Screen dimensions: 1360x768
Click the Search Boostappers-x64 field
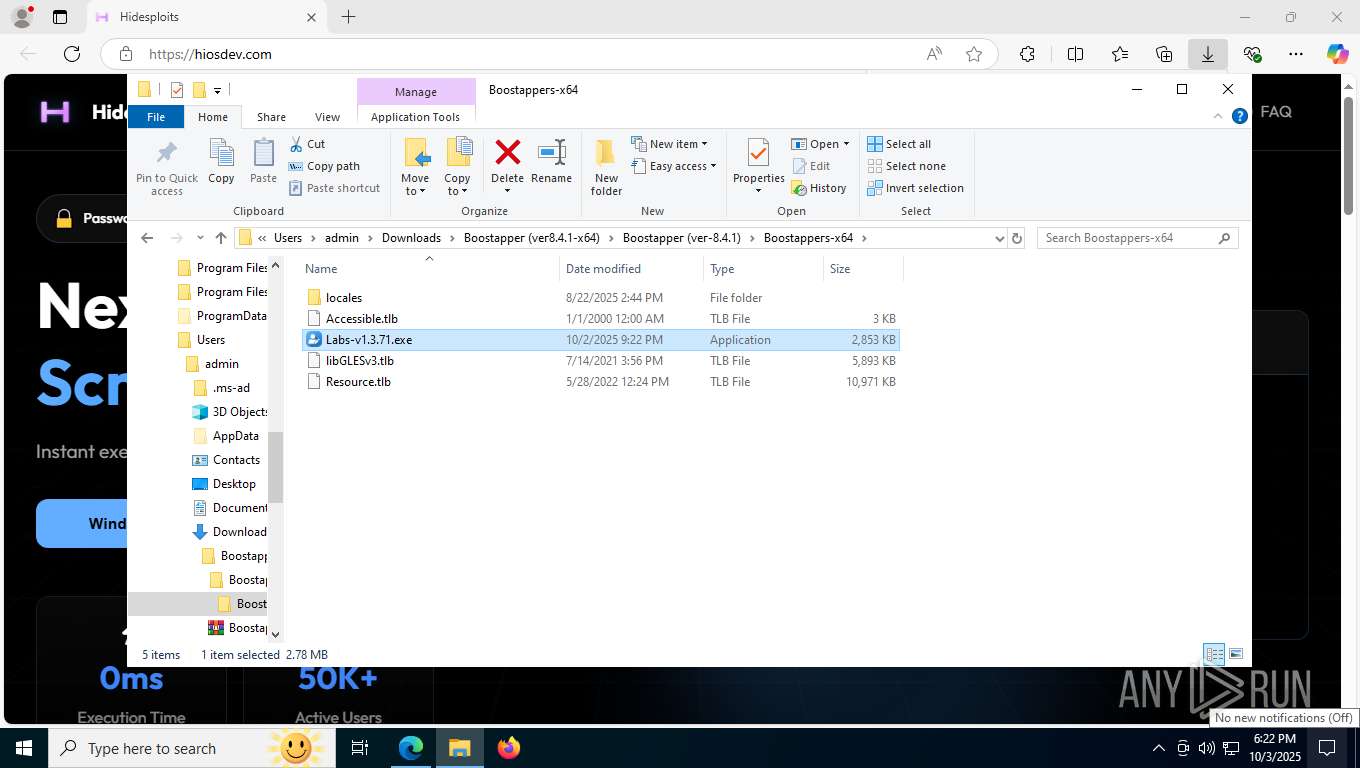point(1137,238)
